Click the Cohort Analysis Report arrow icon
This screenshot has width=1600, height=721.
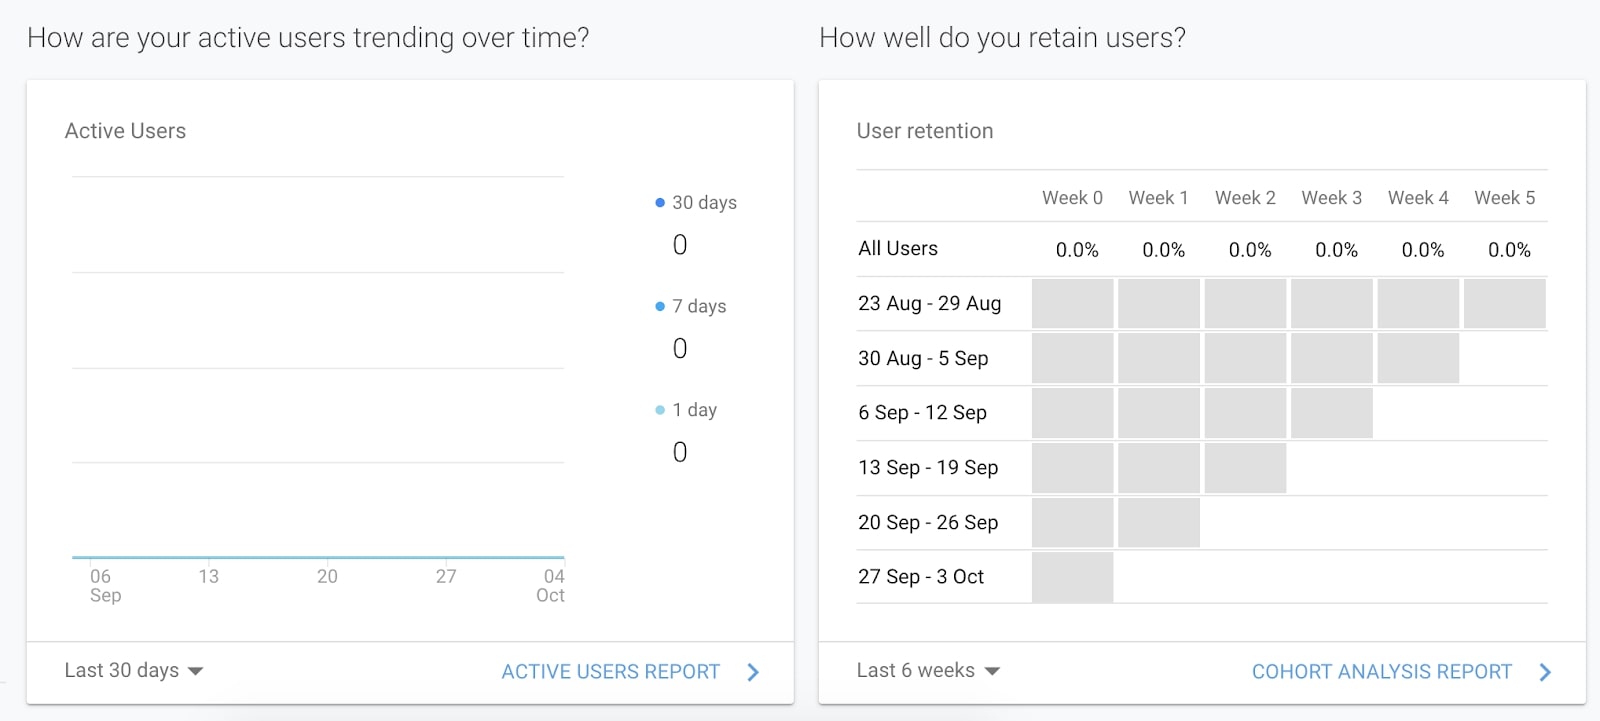pyautogui.click(x=1545, y=672)
